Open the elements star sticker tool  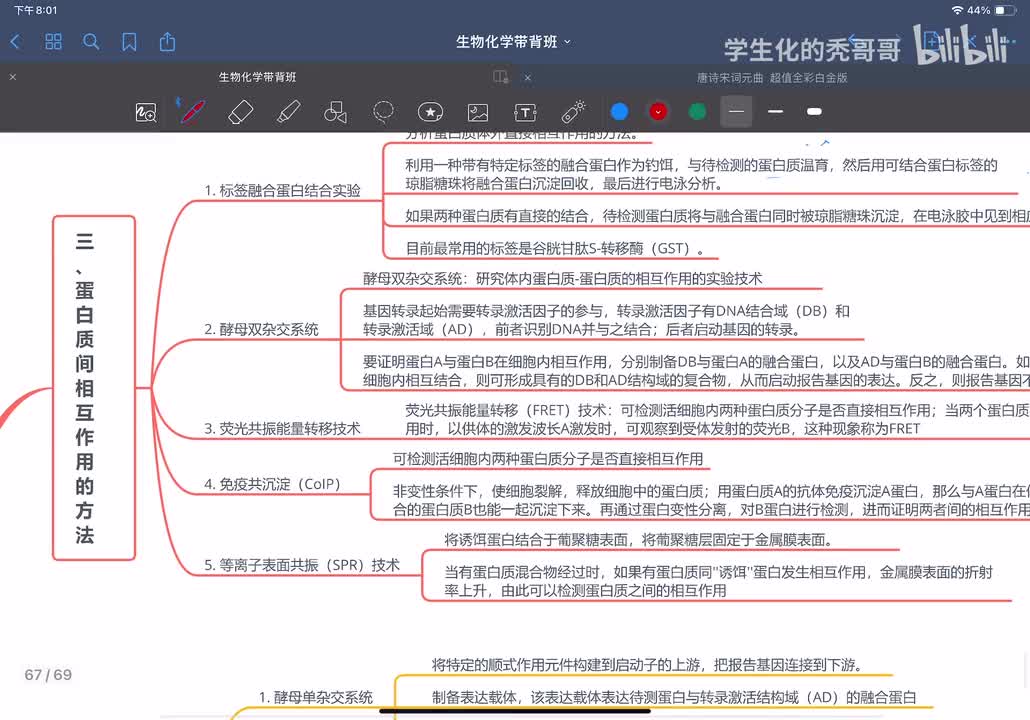click(x=430, y=112)
